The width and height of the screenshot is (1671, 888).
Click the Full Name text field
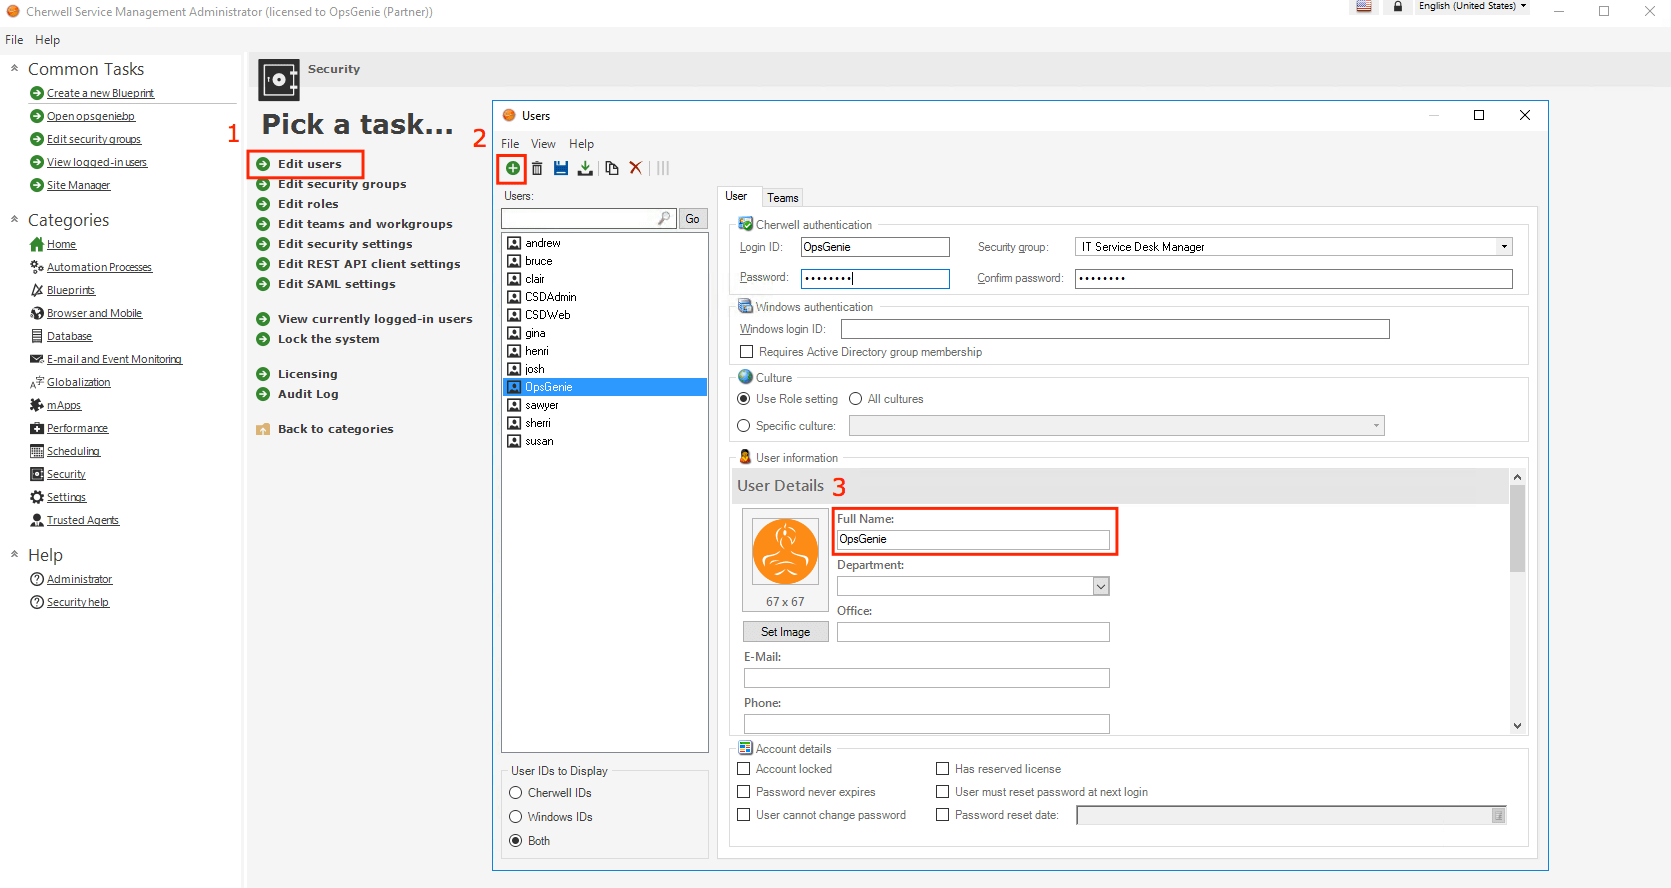coord(973,540)
